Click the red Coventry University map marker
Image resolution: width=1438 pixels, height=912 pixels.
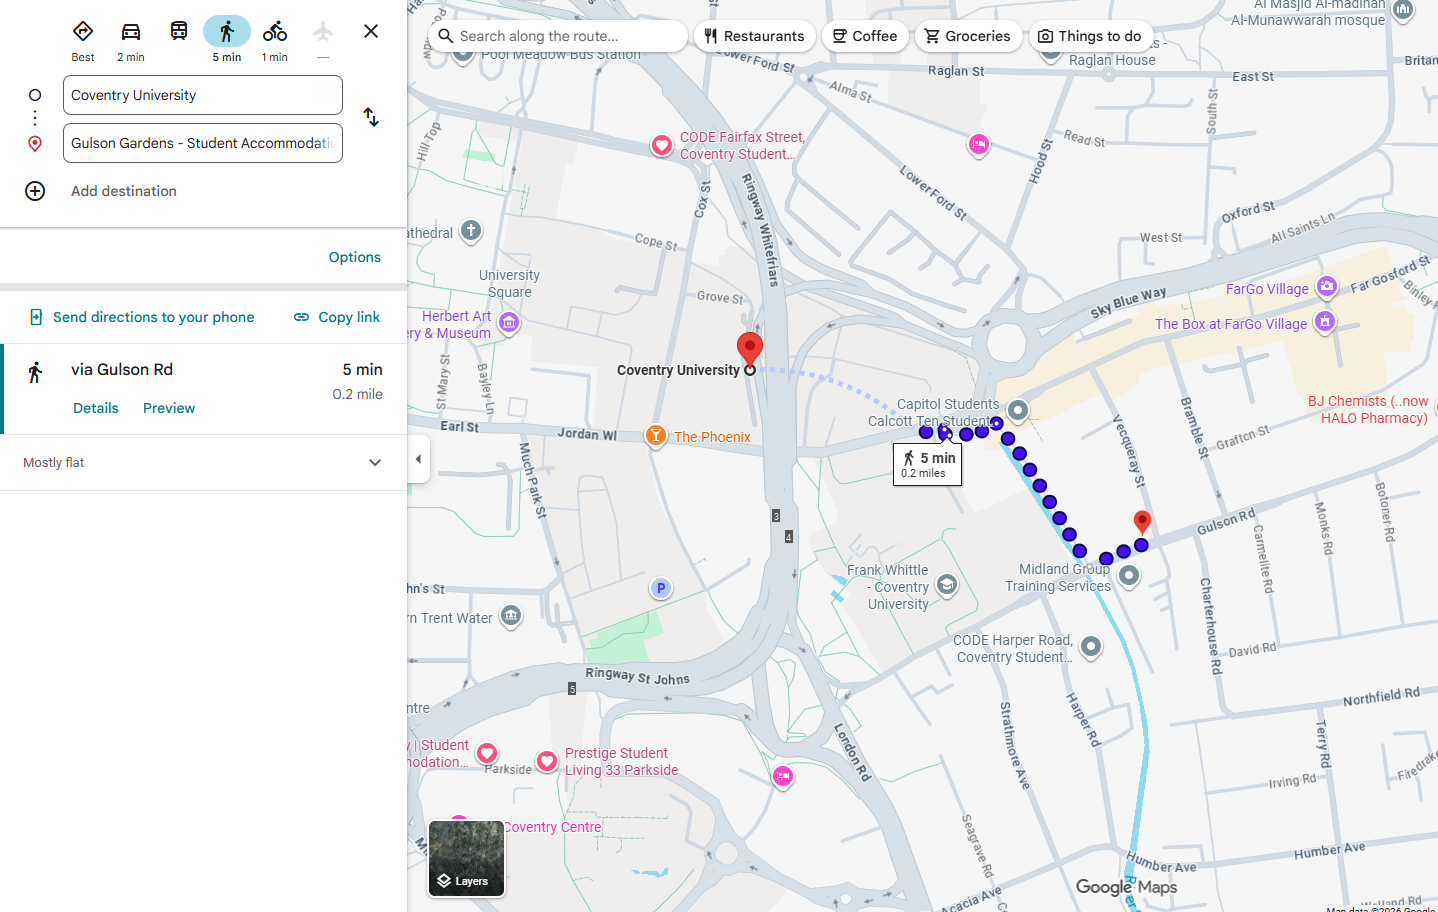coord(750,349)
